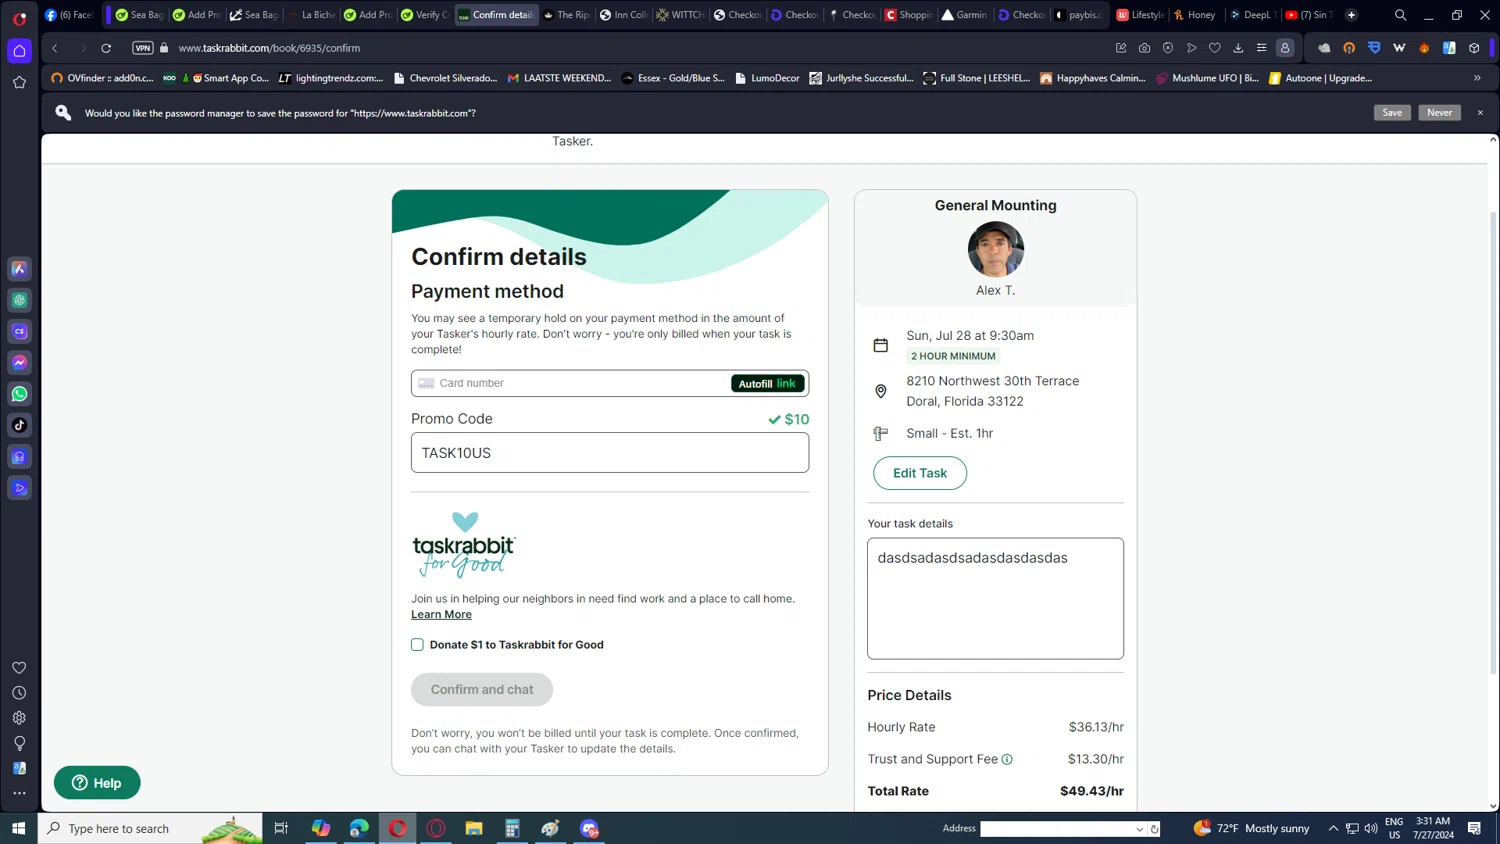1500x844 pixels.
Task: Click the volume icon in system tray
Action: click(x=1371, y=828)
